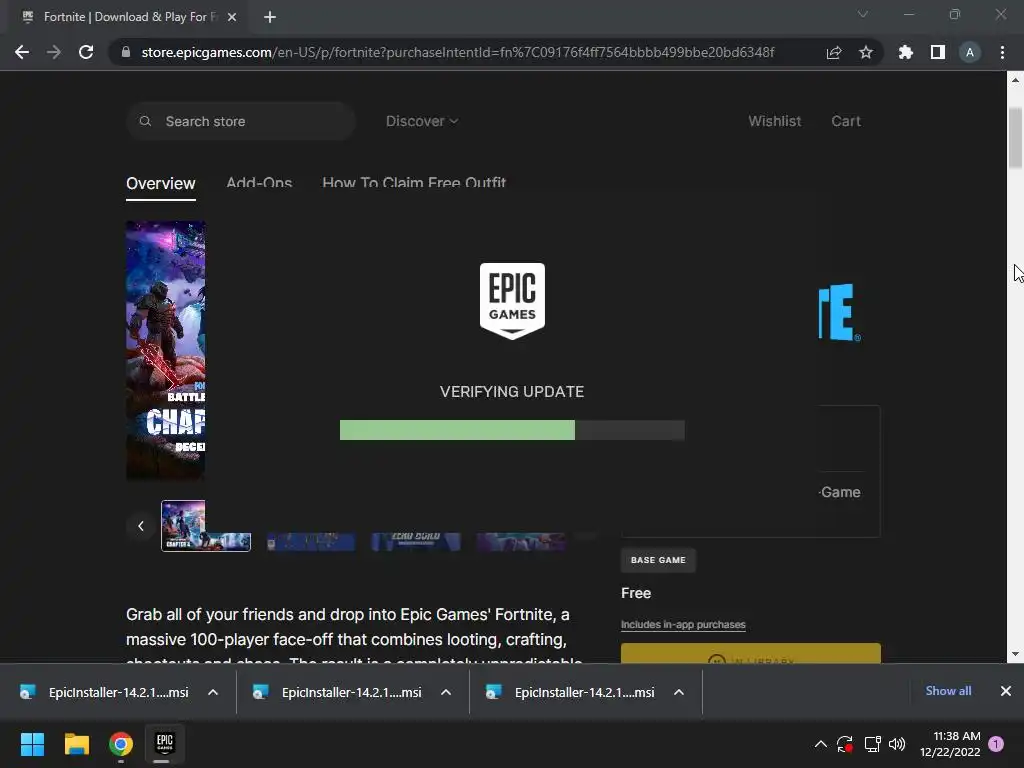Open the Wishlist link

[x=775, y=121]
